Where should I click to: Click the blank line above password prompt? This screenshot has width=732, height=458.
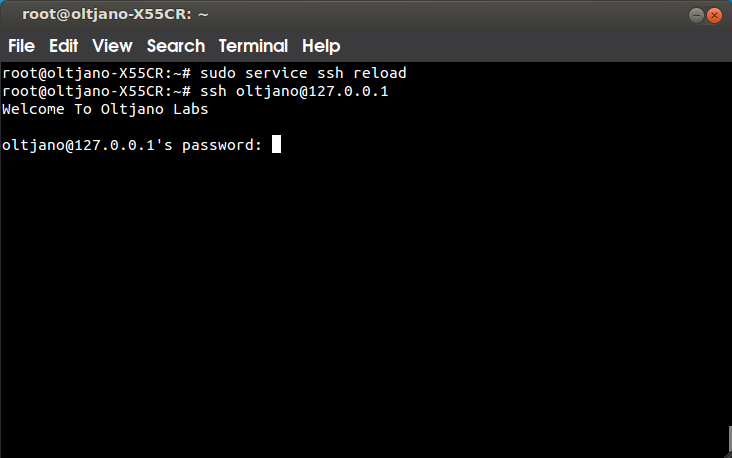(364, 127)
